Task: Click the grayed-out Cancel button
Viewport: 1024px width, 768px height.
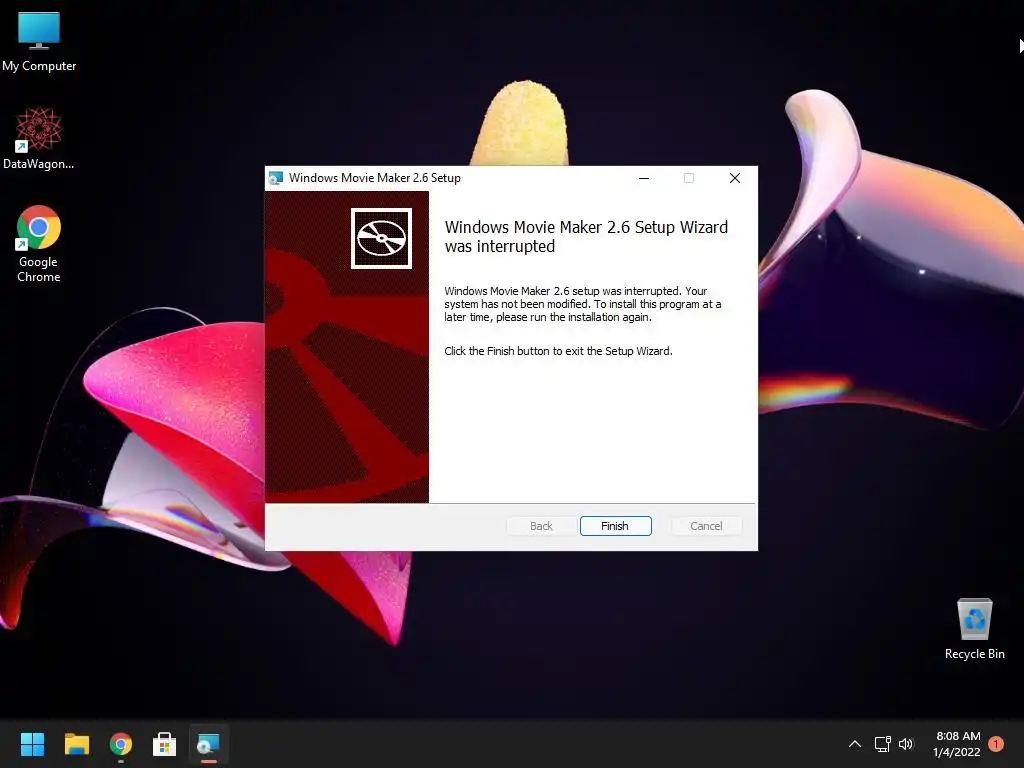Action: point(706,526)
